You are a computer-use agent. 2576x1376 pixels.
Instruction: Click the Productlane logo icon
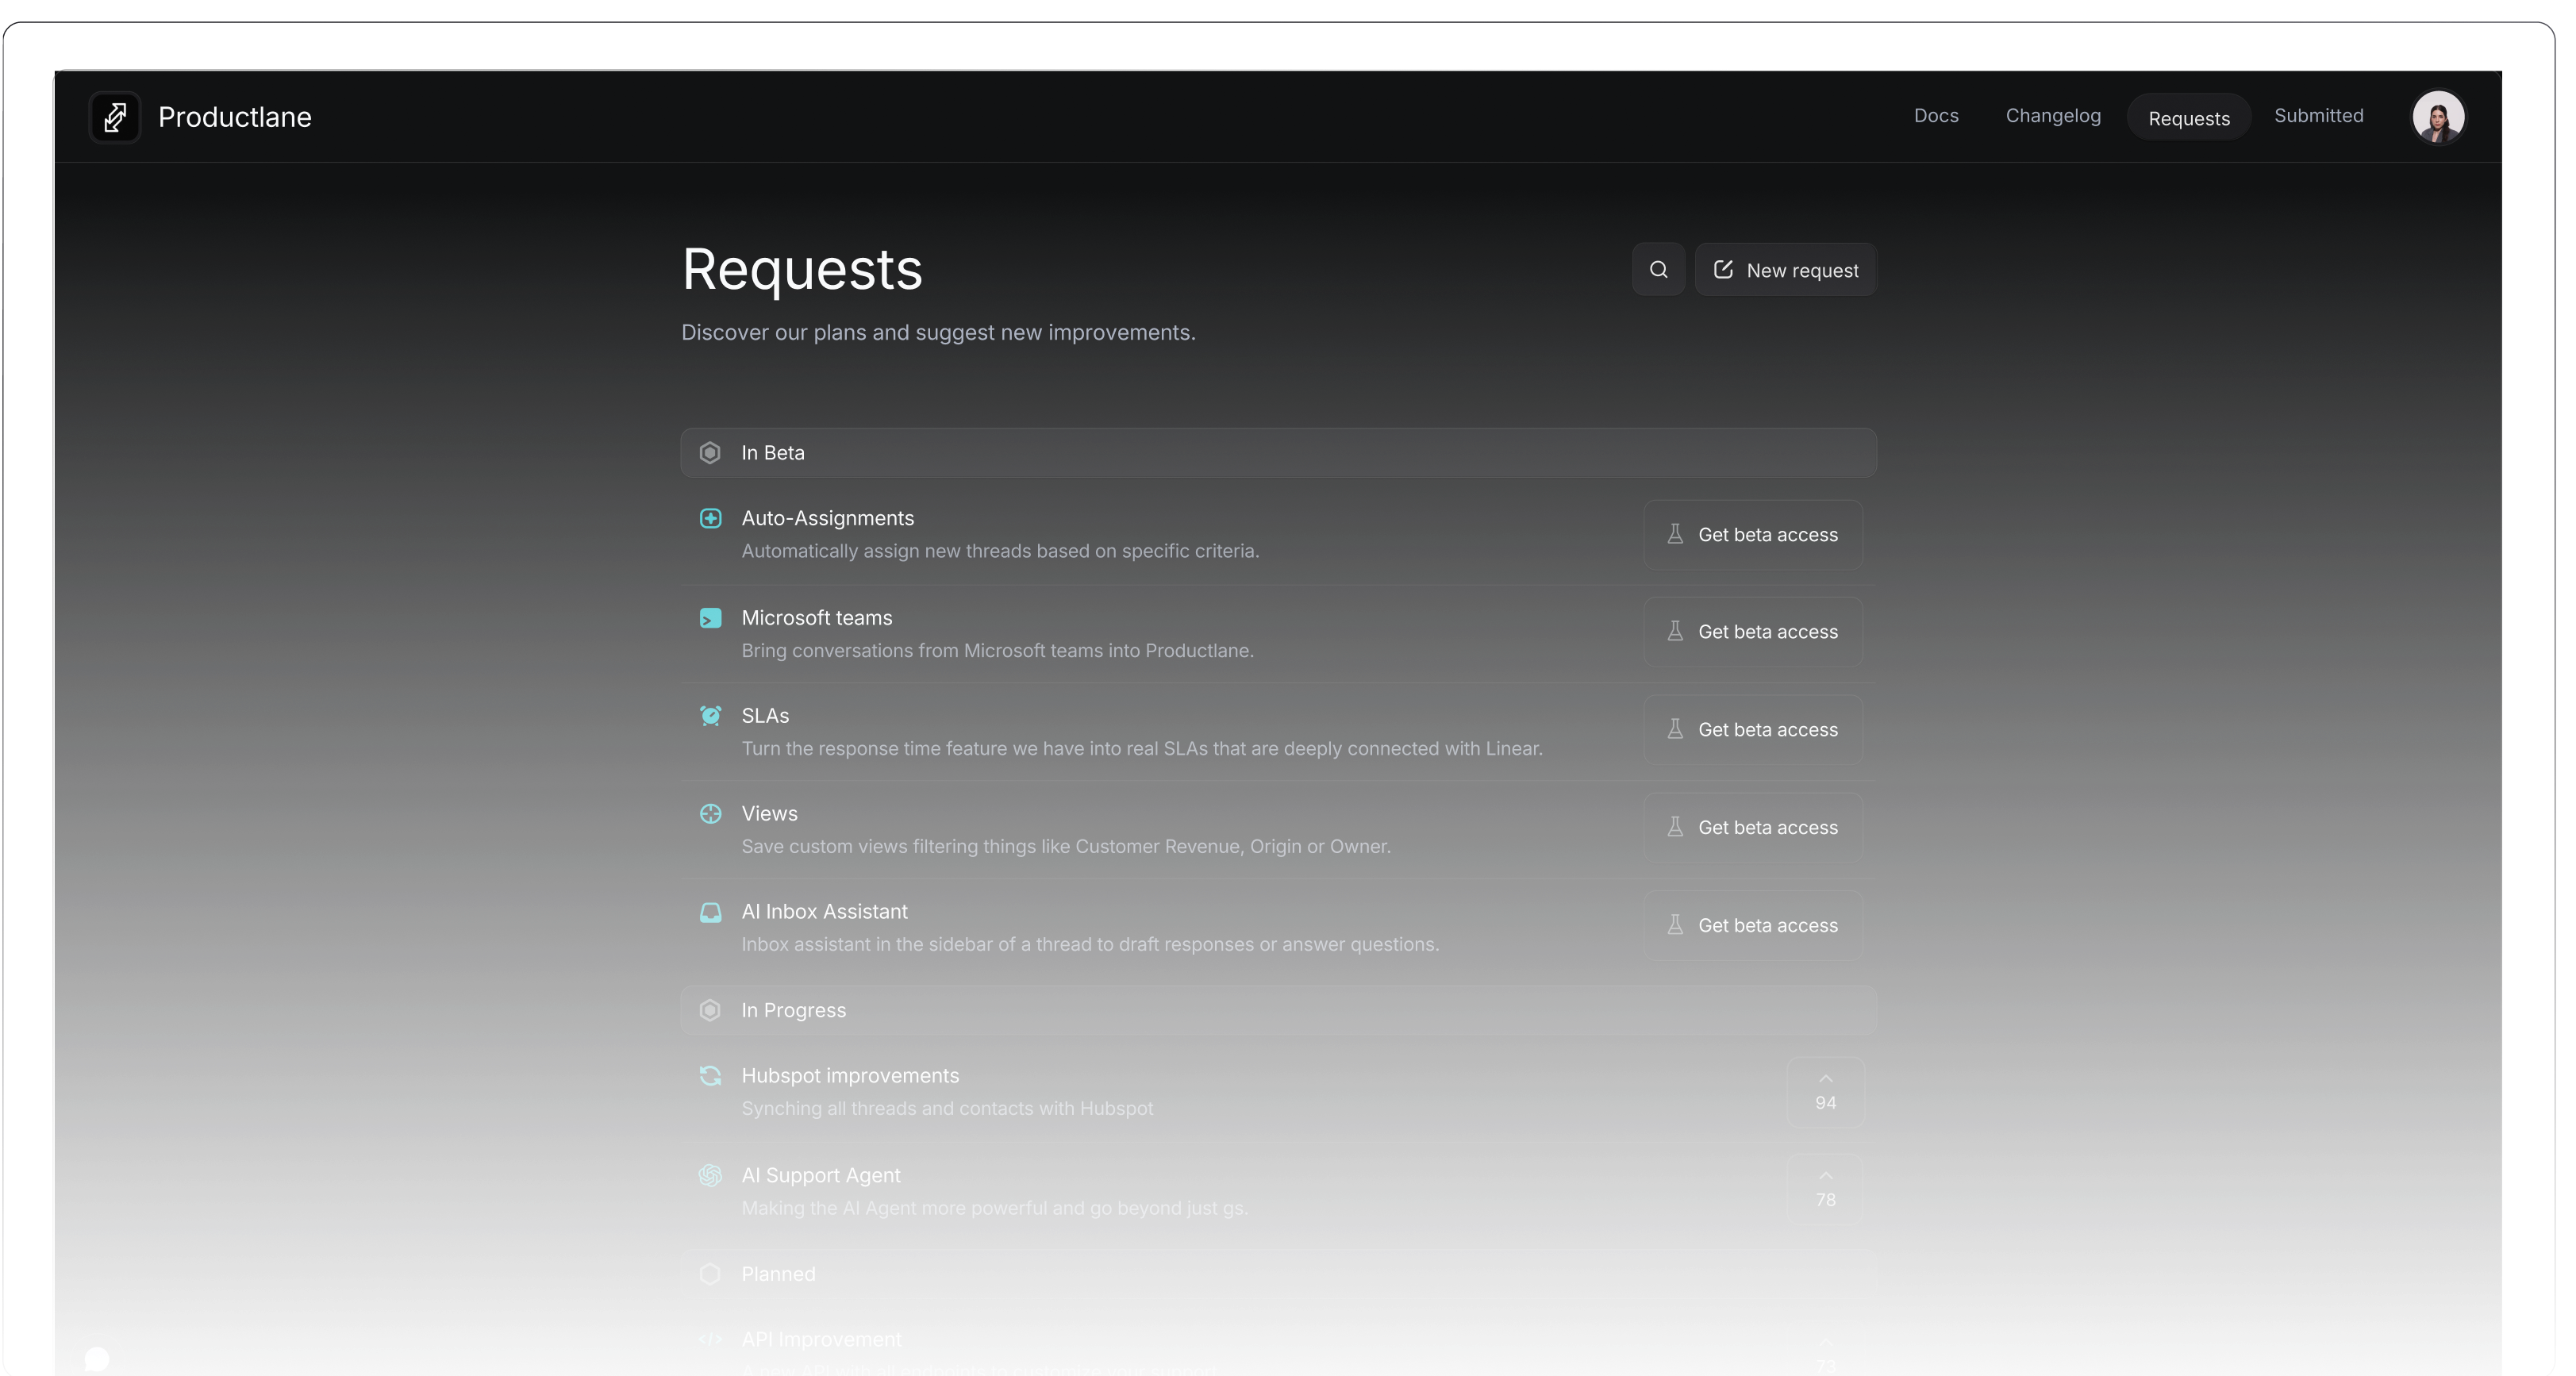pos(115,117)
